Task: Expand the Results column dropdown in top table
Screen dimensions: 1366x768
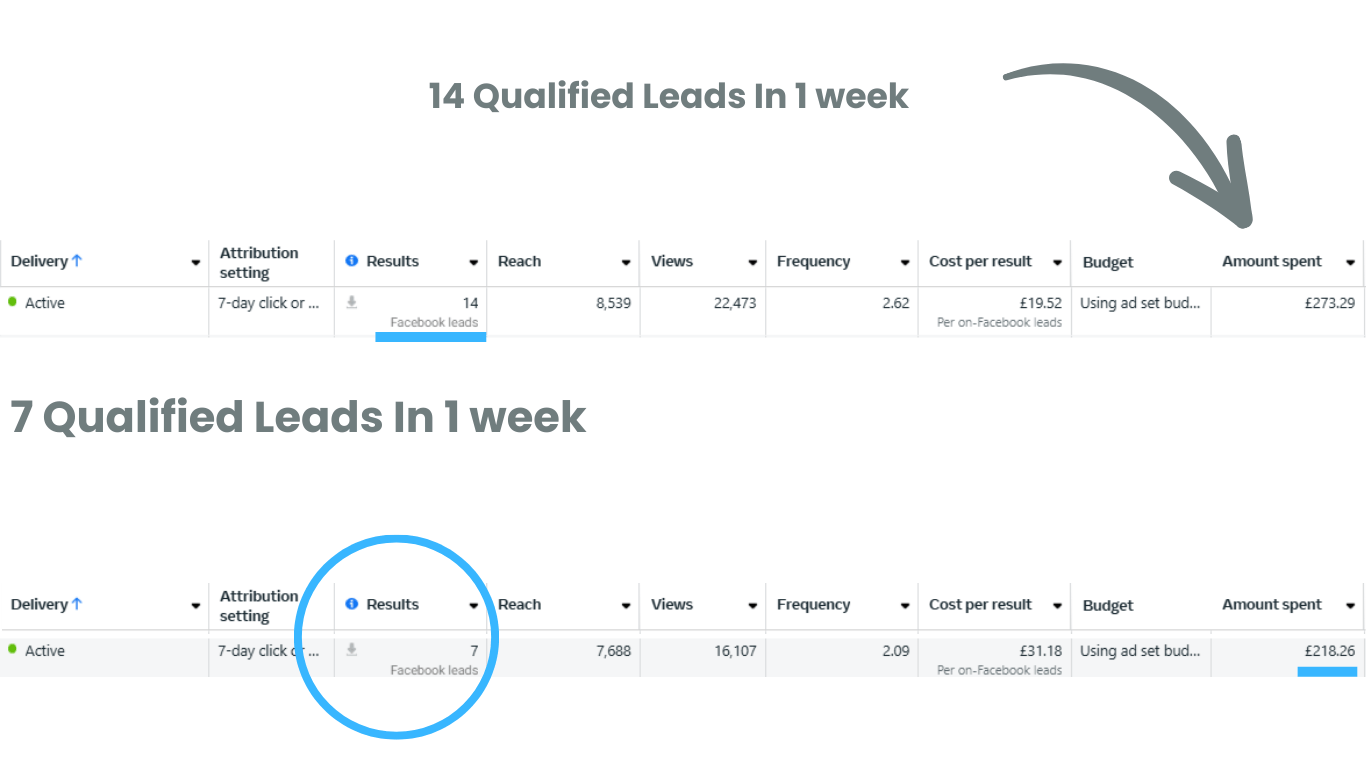Action: click(473, 263)
